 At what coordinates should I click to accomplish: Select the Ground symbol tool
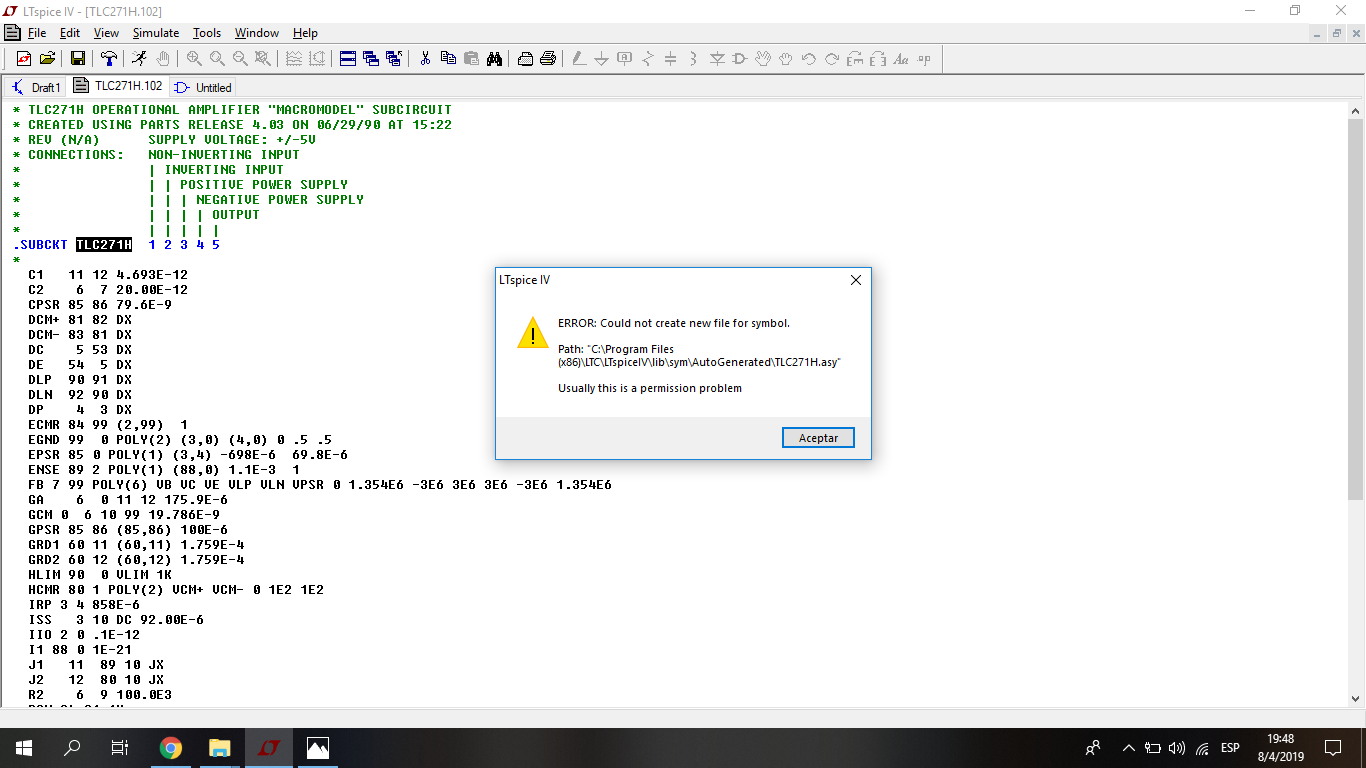601,59
